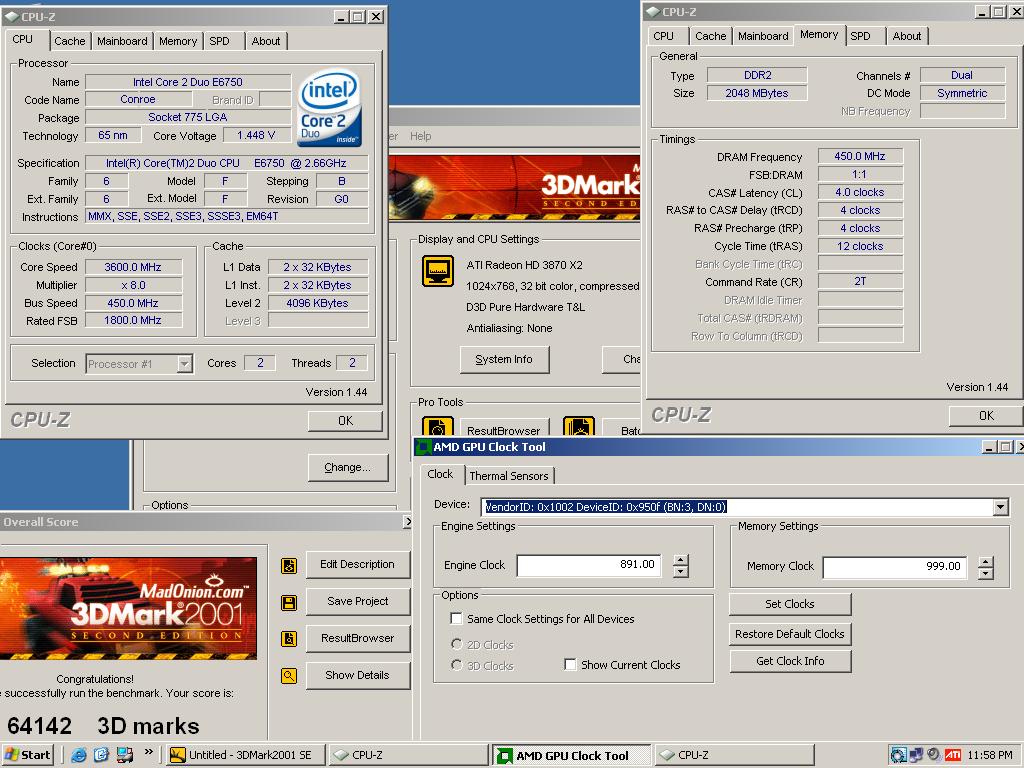
Task: Click the first system tray icon
Action: 899,755
